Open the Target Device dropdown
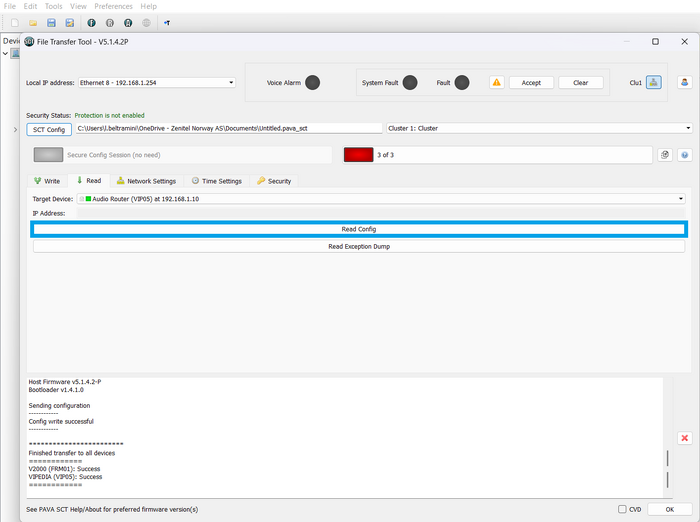700x522 pixels. pos(381,199)
